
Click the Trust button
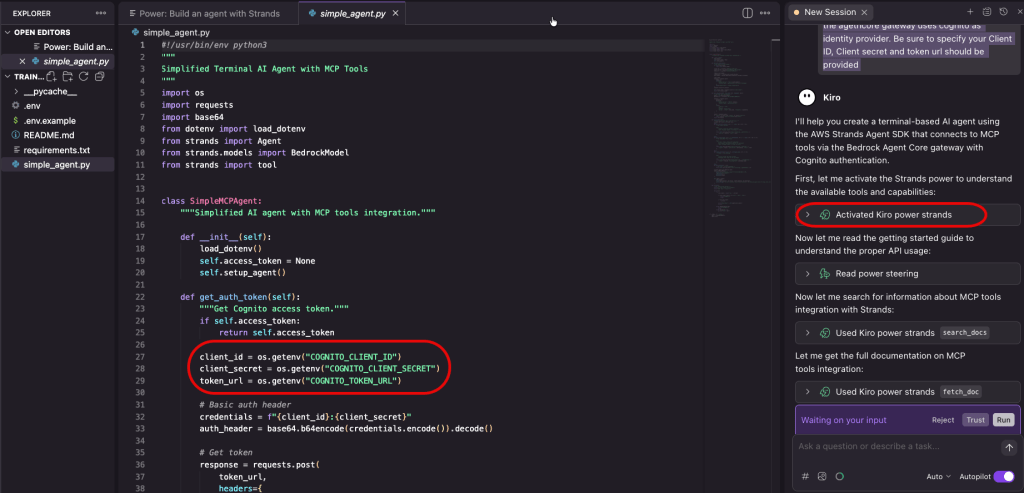[x=974, y=420]
